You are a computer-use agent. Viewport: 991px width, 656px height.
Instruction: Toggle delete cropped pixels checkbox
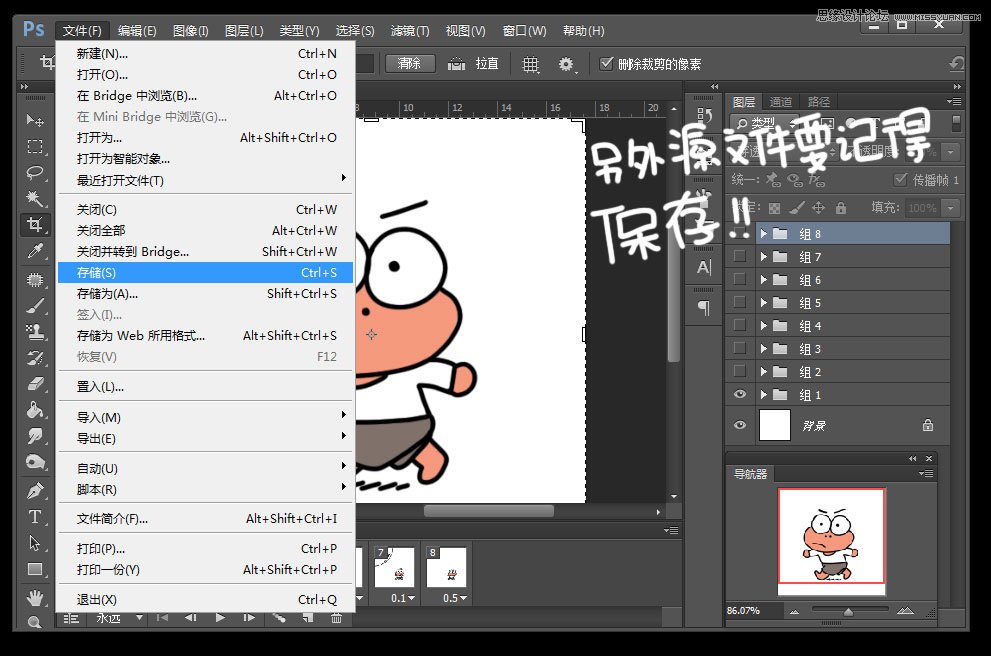(606, 63)
